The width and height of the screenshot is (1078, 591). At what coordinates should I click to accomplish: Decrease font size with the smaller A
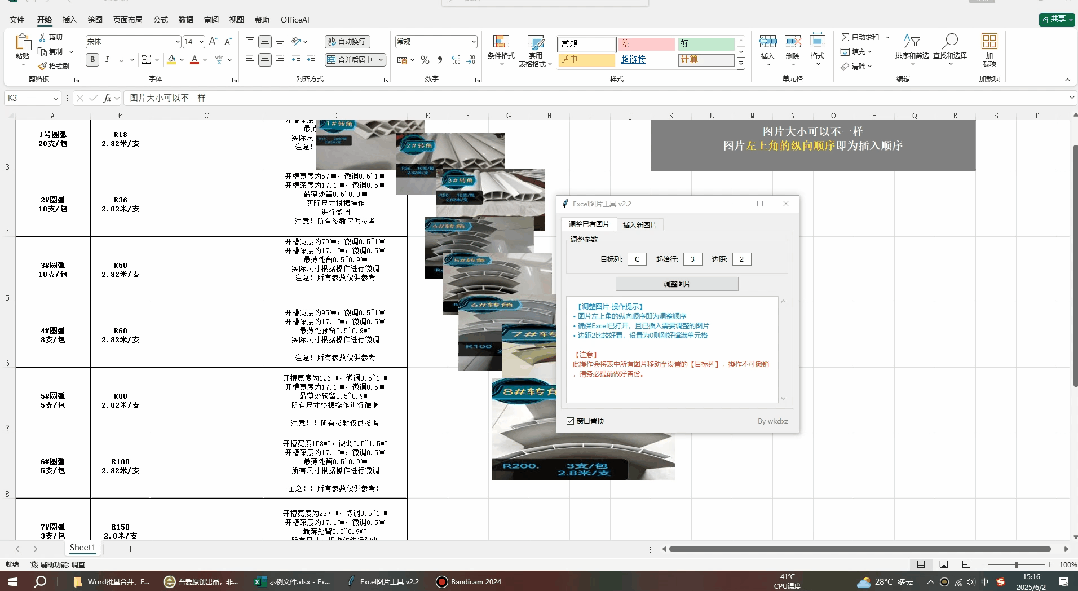(x=227, y=42)
